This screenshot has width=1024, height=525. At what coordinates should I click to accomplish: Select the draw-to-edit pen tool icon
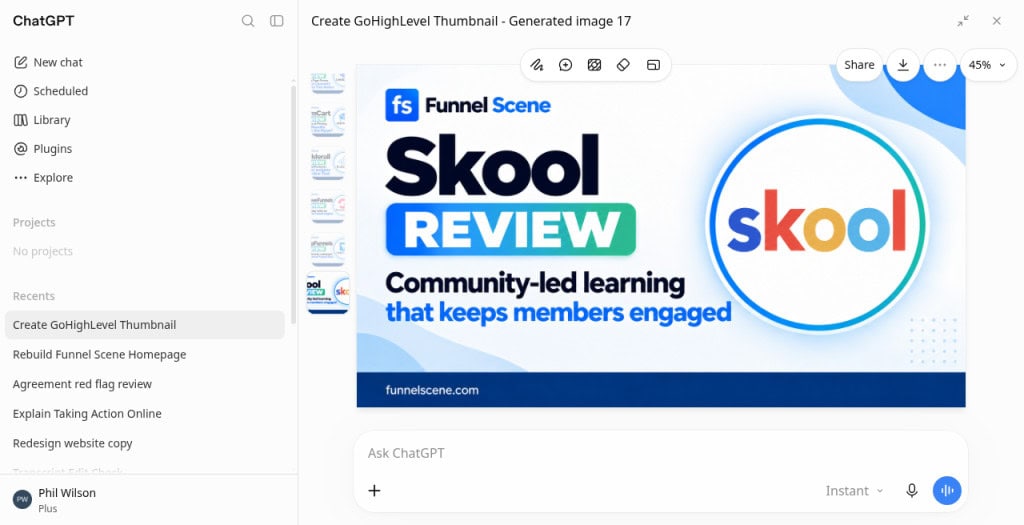[x=536, y=65]
